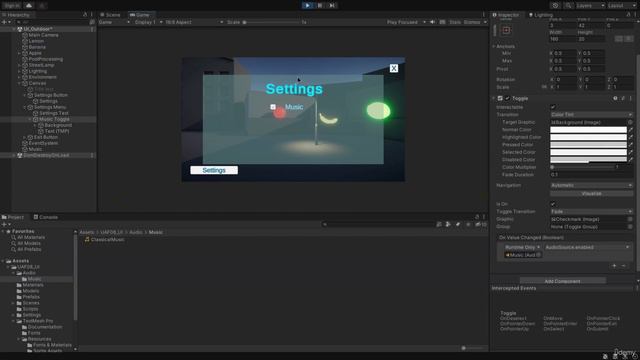Adjust the Color Multiplier slider
The image size is (640, 360).
(582, 167)
